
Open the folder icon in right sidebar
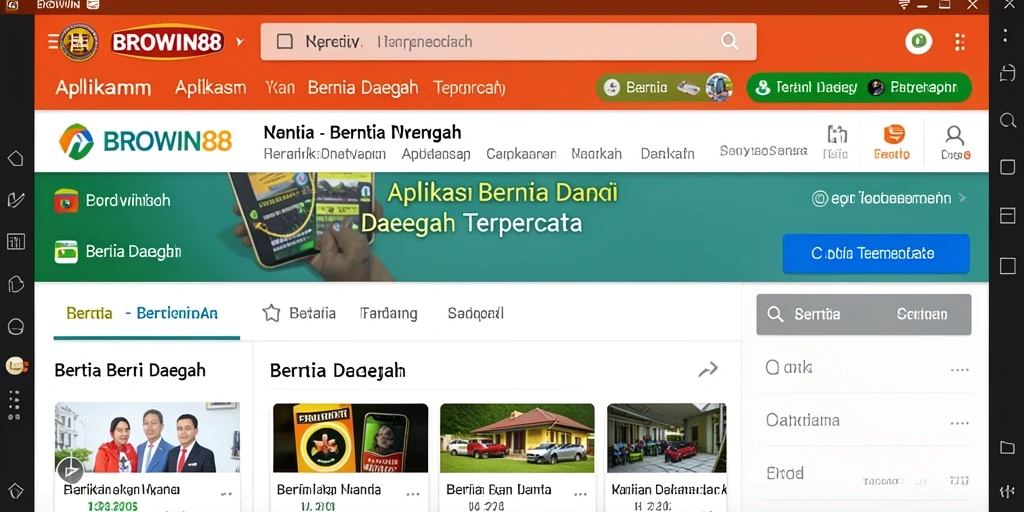tap(1008, 447)
